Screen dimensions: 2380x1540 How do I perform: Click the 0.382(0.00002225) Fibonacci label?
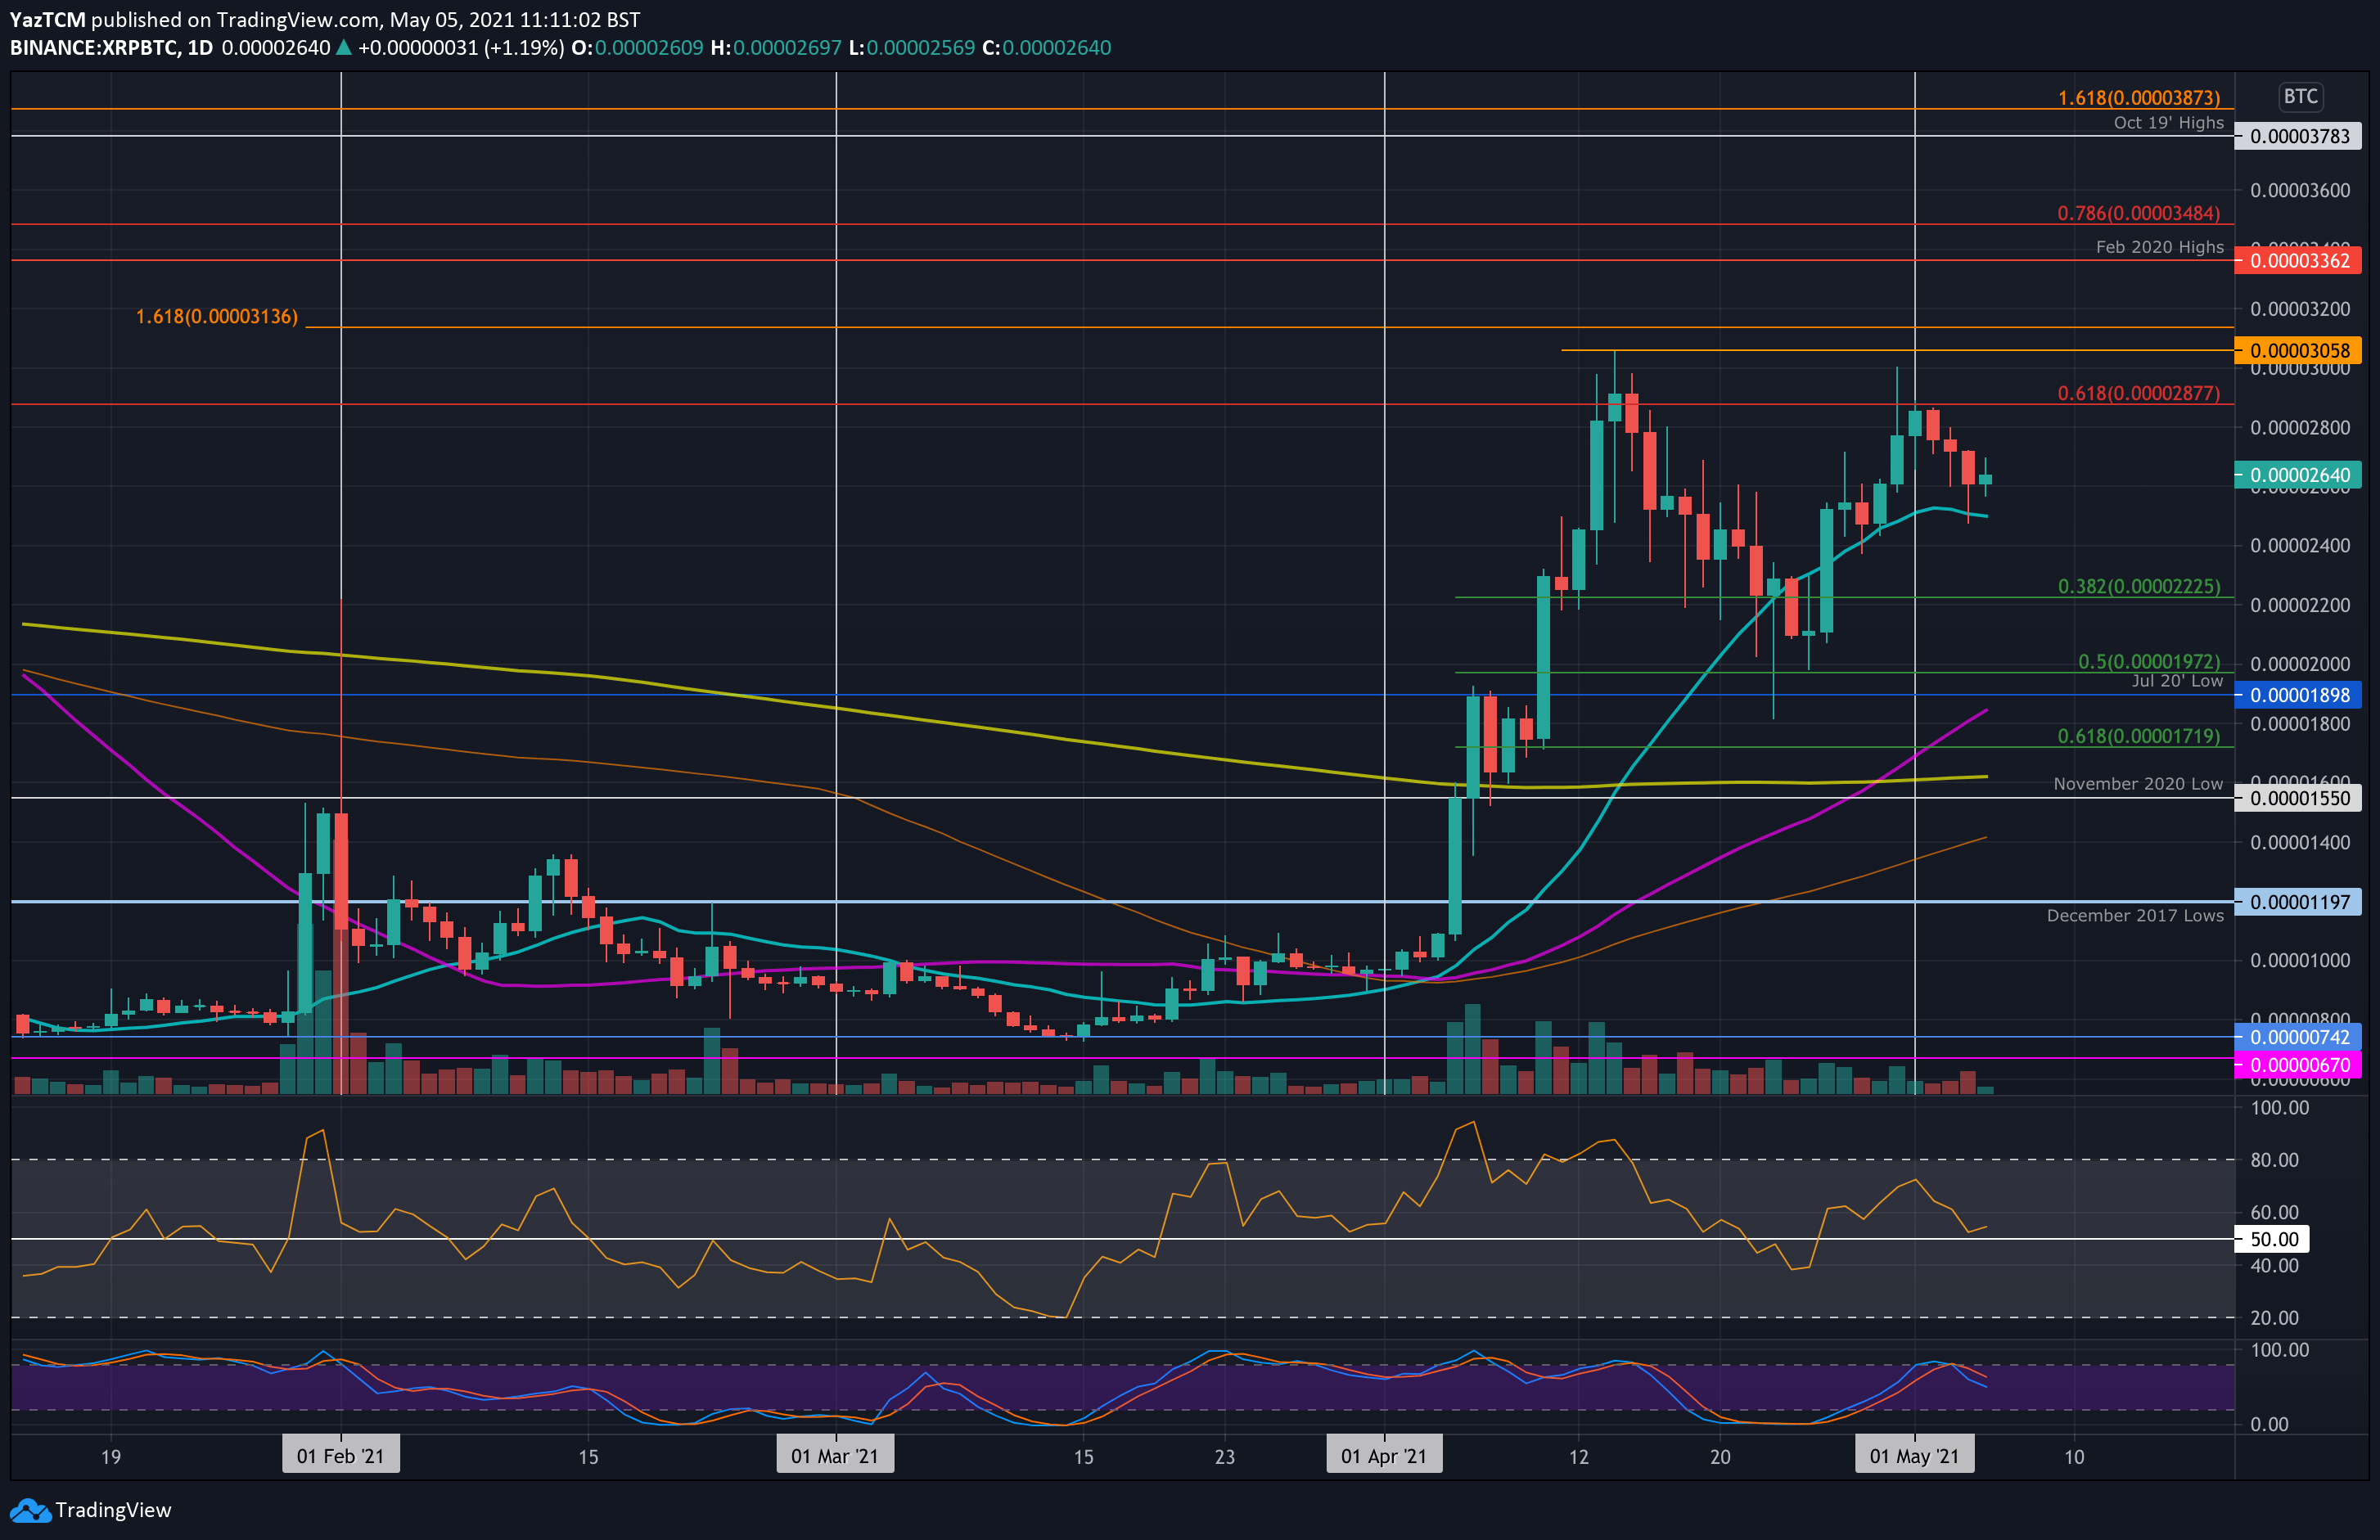2138,586
